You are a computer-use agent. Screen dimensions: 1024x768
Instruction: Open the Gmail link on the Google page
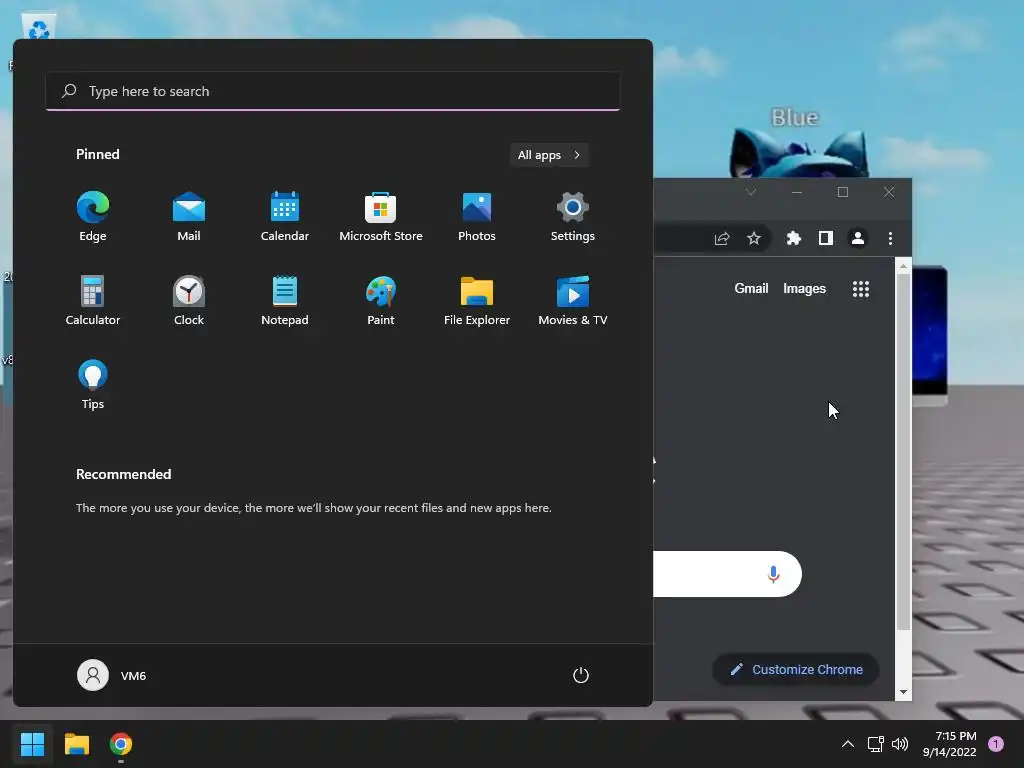pyautogui.click(x=751, y=289)
